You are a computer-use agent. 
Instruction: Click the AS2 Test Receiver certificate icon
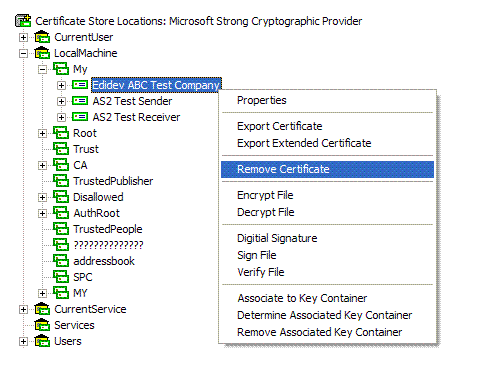coord(80,117)
